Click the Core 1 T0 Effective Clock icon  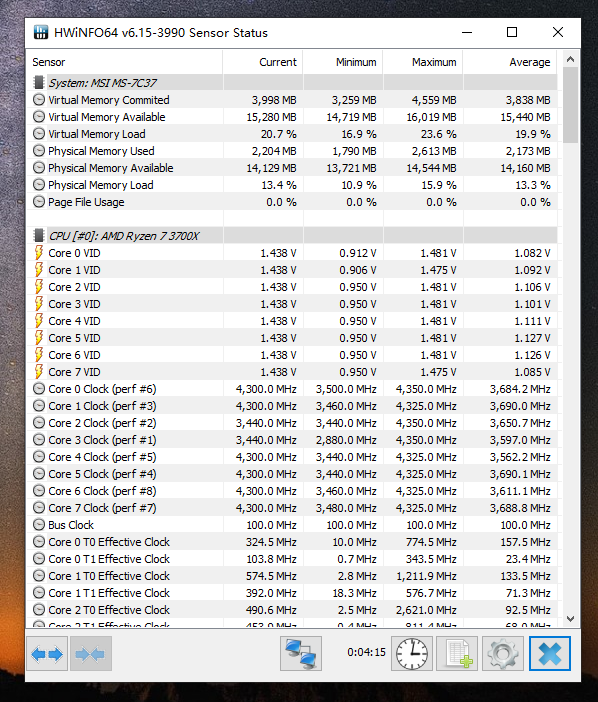[x=39, y=576]
